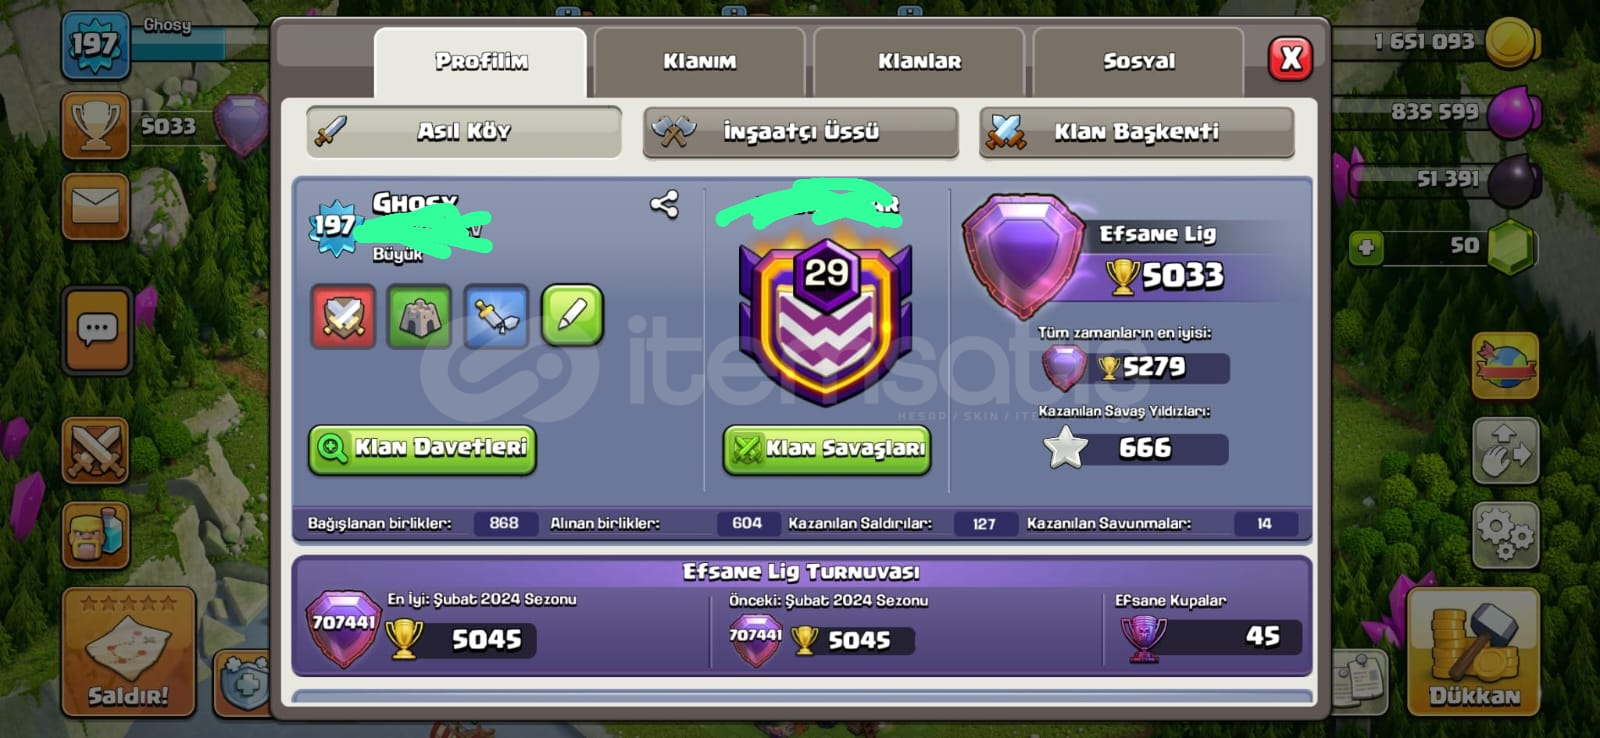
Task: Open the mail envelope icon
Action: tap(96, 207)
